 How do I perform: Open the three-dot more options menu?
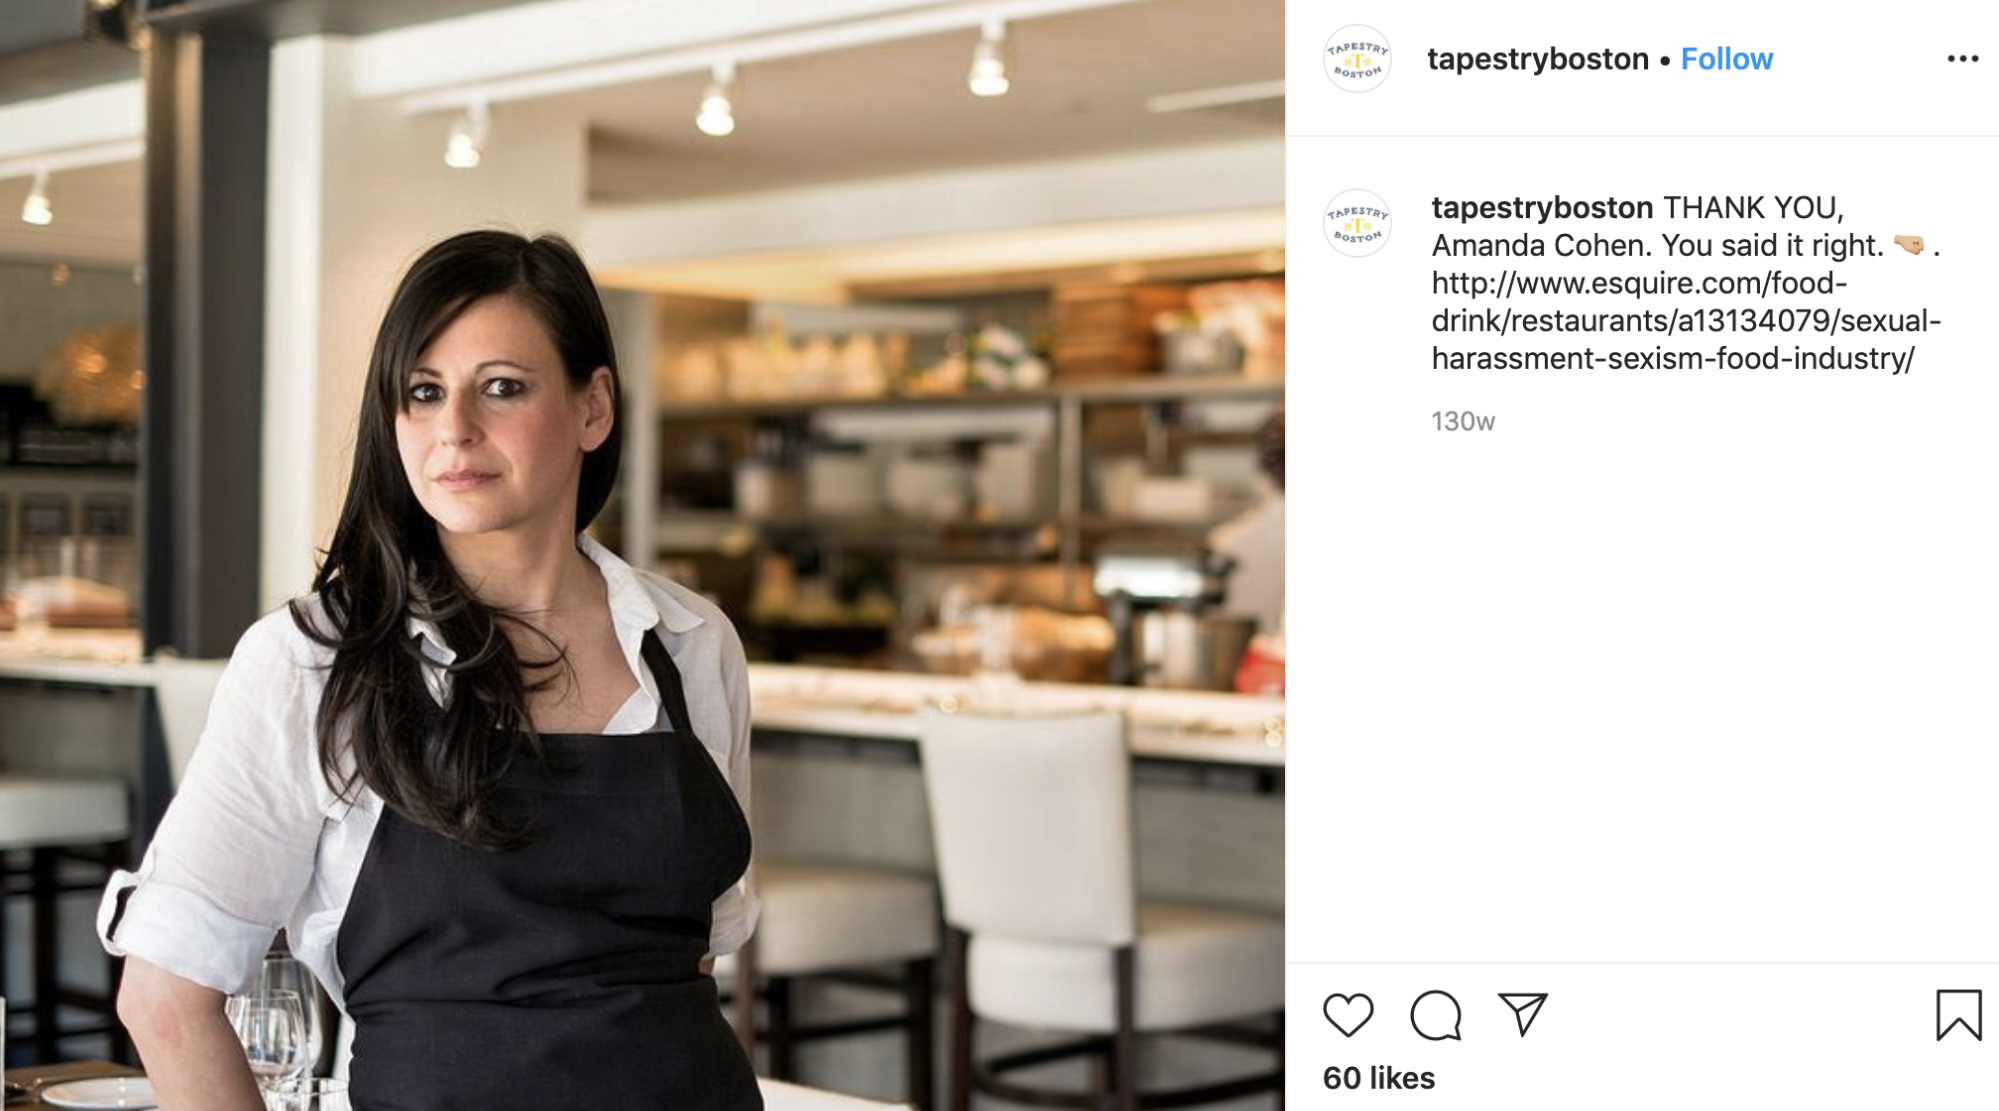coord(1962,59)
